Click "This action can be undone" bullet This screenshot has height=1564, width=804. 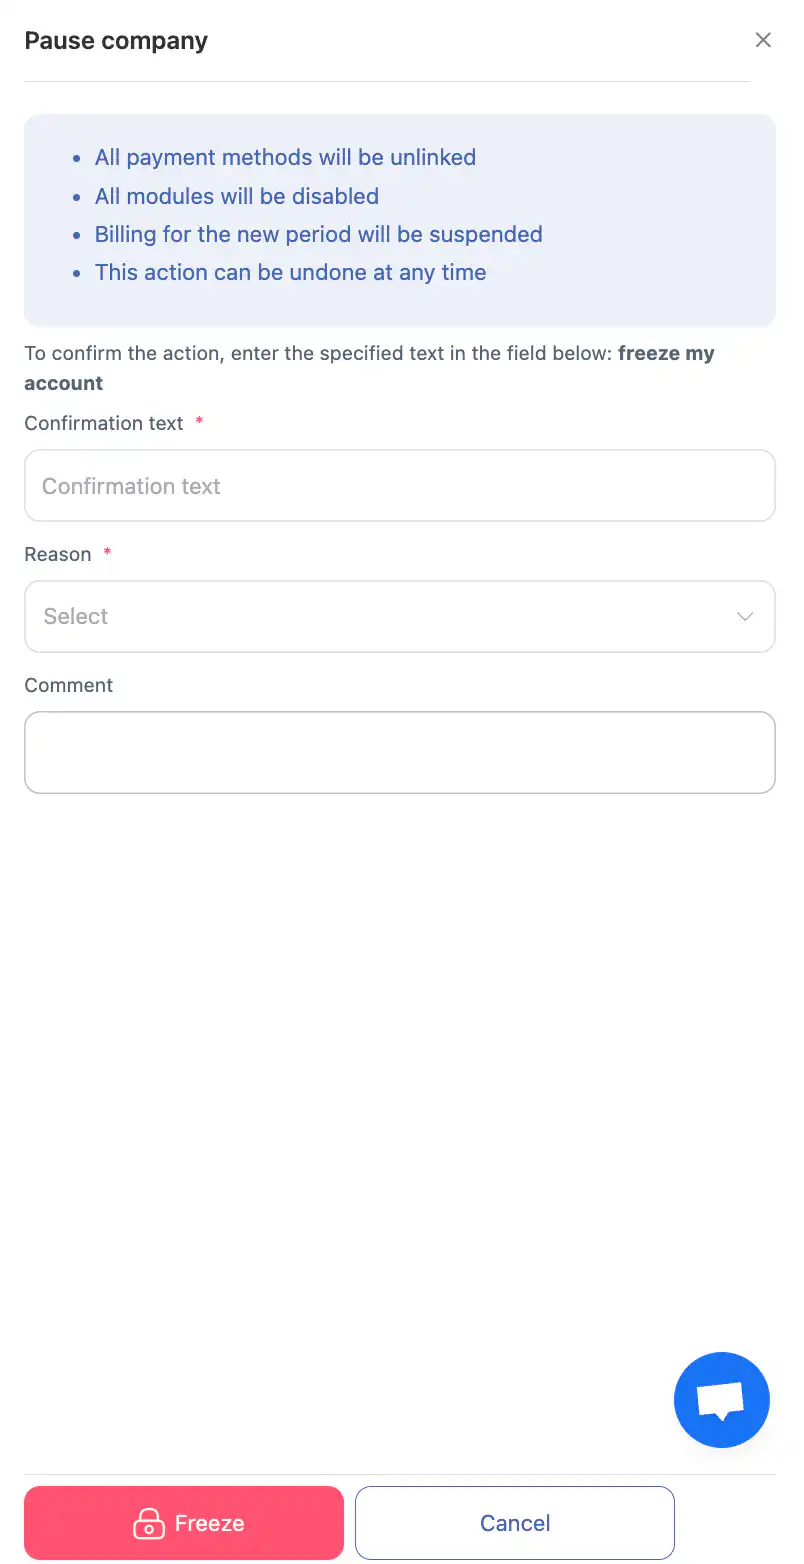[x=290, y=272]
